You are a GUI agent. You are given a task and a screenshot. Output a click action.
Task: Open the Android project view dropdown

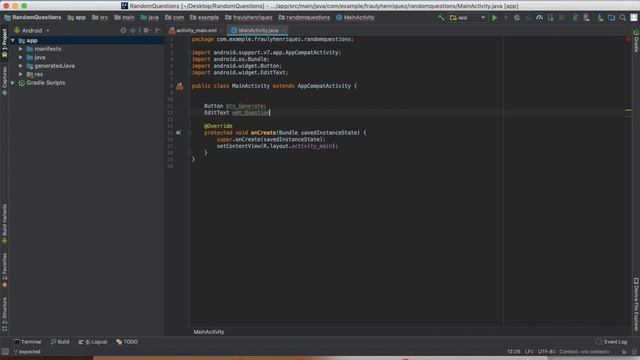(x=32, y=30)
